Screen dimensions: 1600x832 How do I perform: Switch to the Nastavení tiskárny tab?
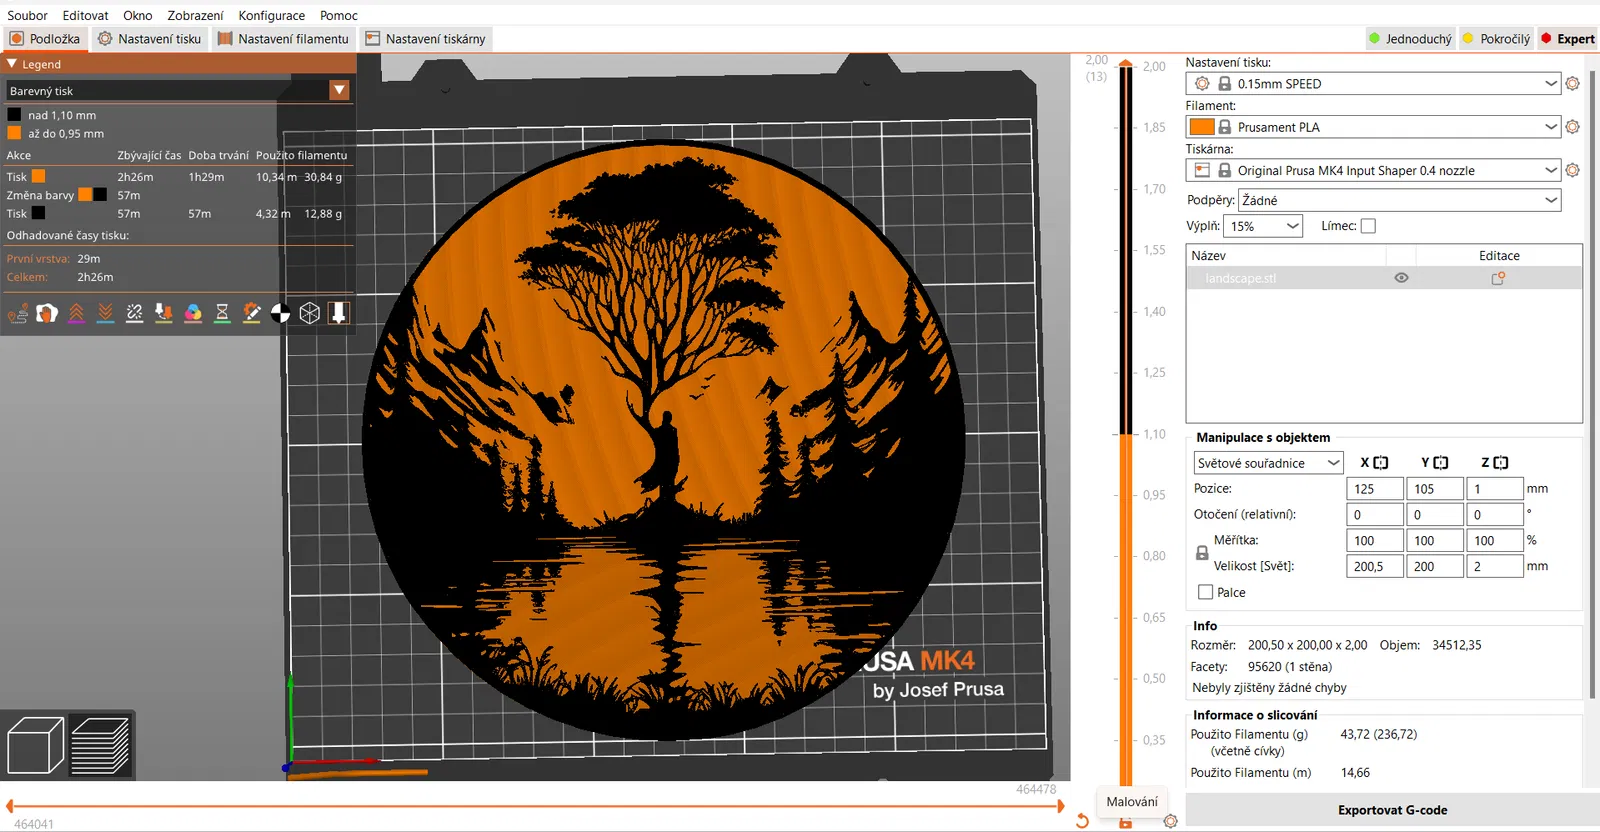tap(425, 39)
